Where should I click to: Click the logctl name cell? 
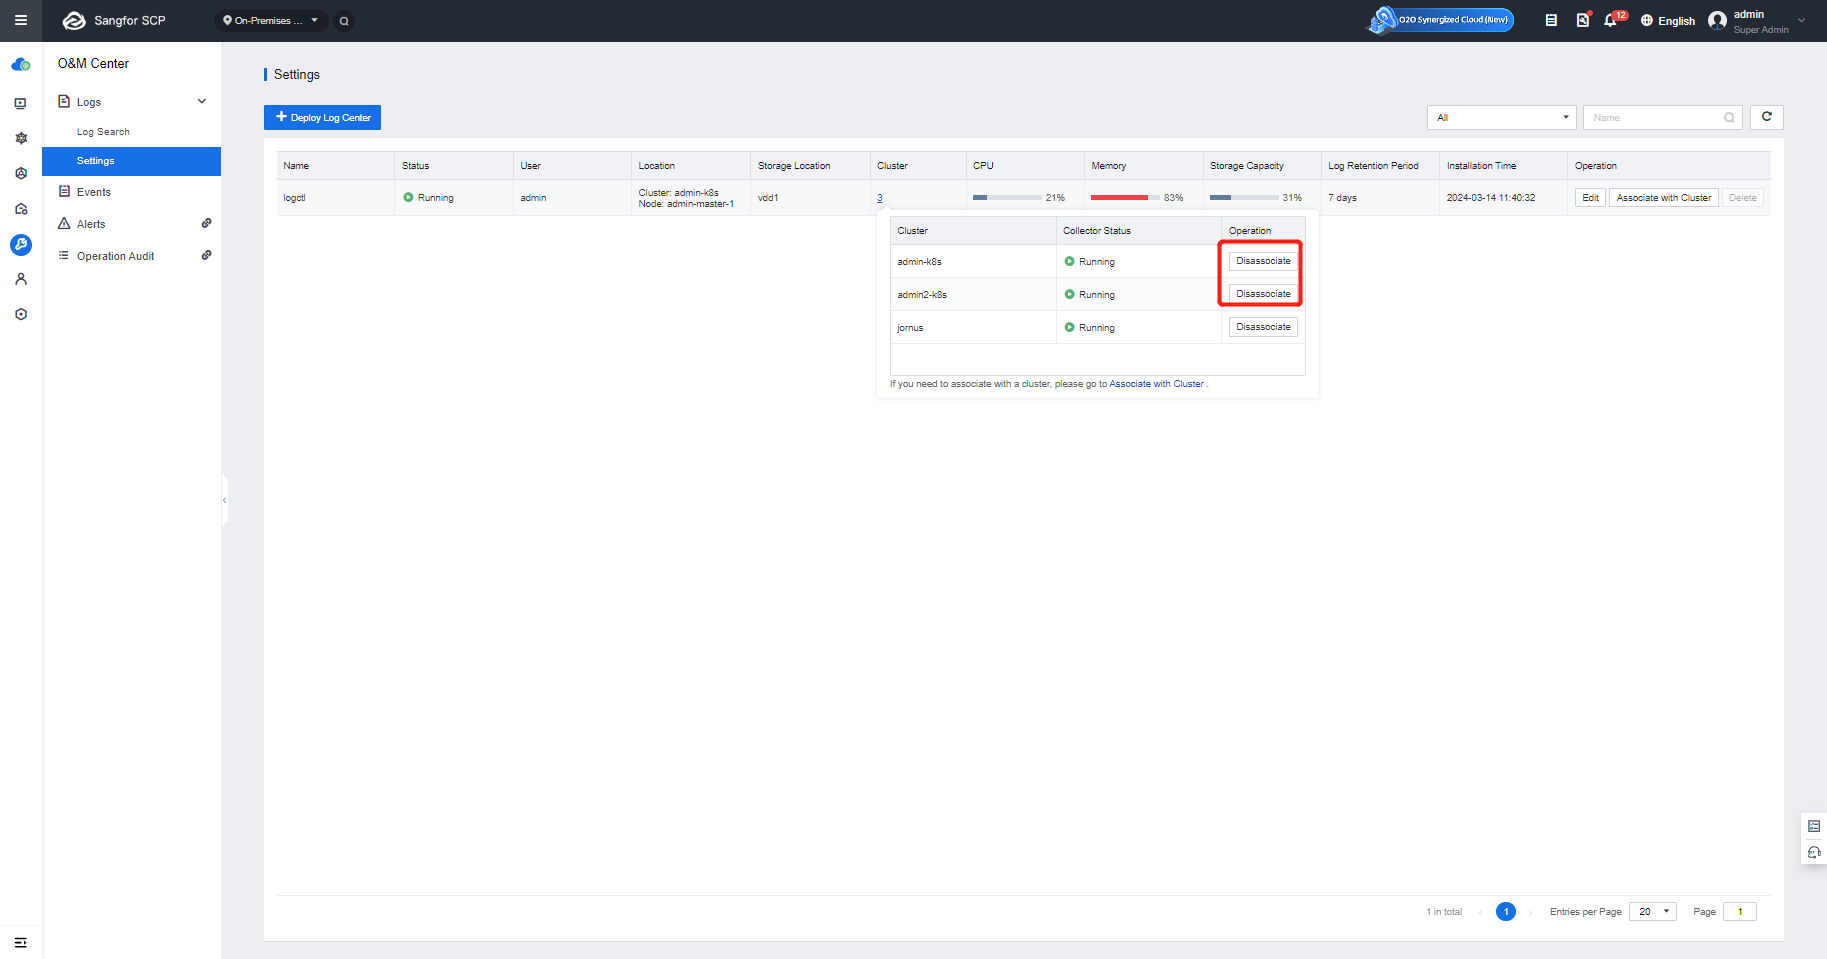pos(294,198)
